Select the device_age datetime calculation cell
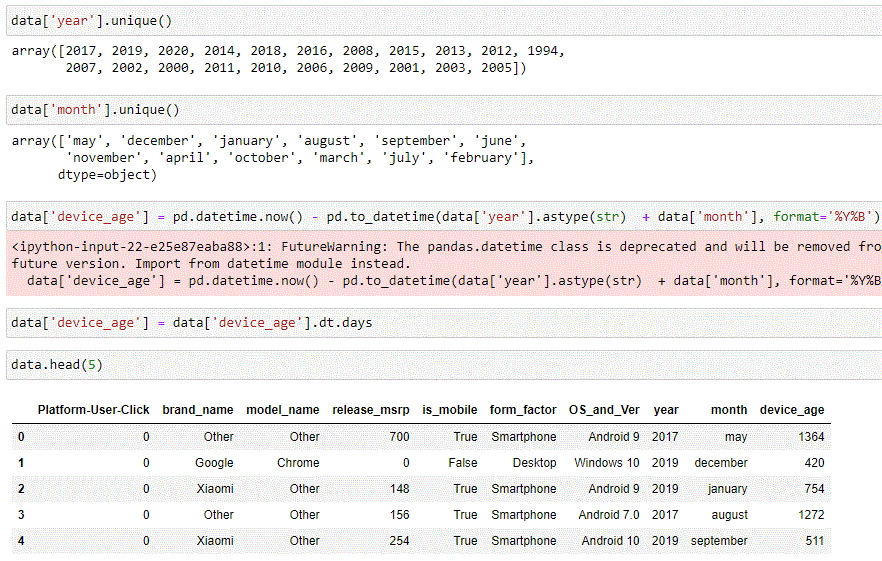The width and height of the screenshot is (882, 561). [444, 217]
